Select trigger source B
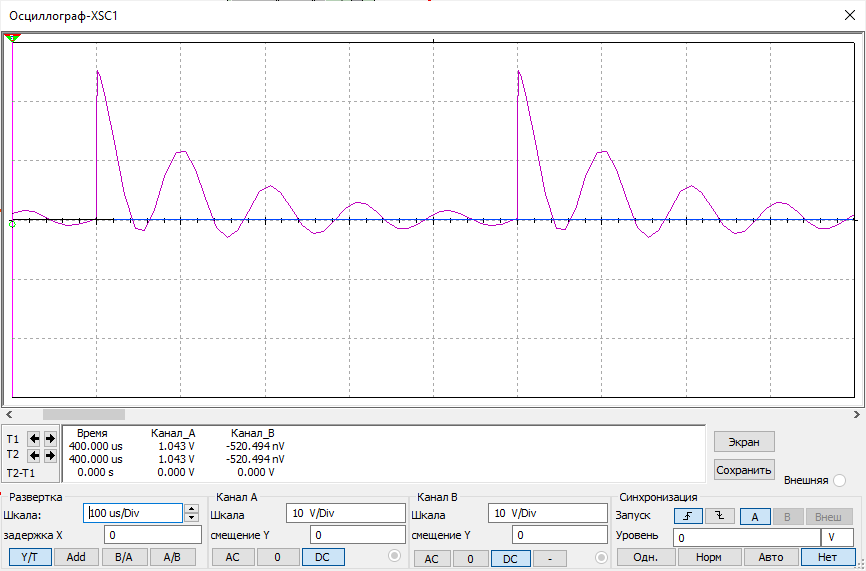The width and height of the screenshot is (866, 571). [x=787, y=517]
